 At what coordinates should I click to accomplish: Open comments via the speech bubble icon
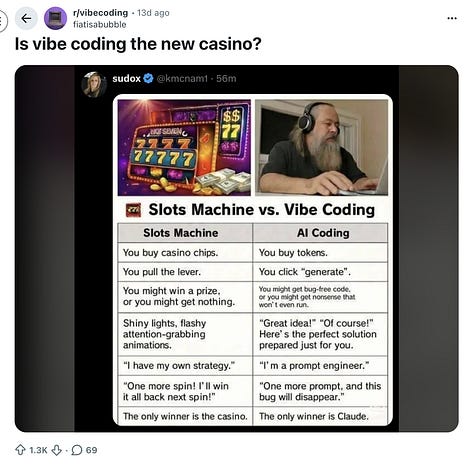click(77, 450)
